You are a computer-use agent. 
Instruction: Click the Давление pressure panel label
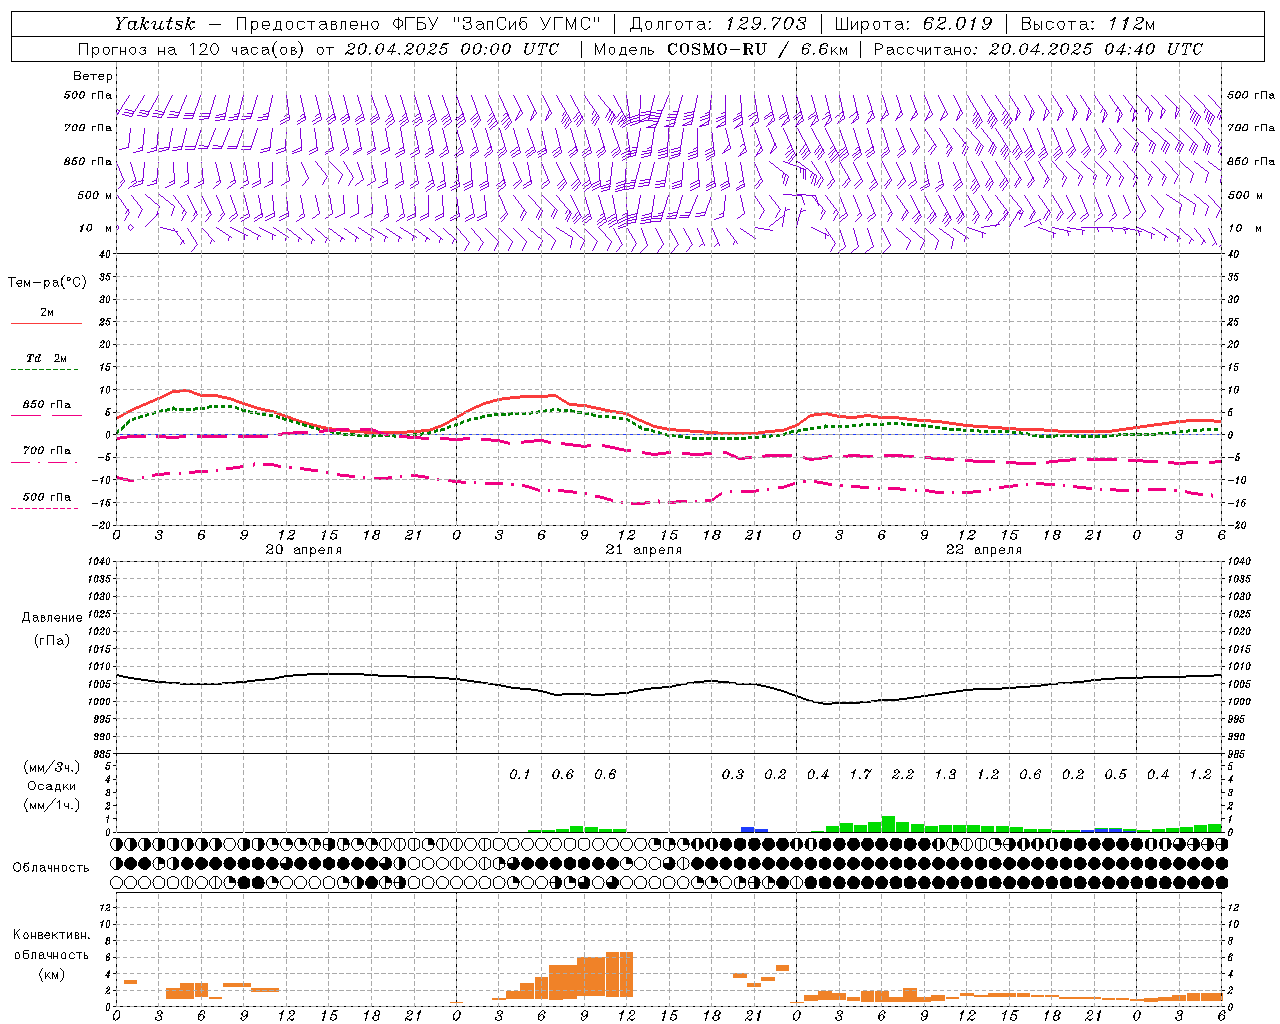coord(51,618)
